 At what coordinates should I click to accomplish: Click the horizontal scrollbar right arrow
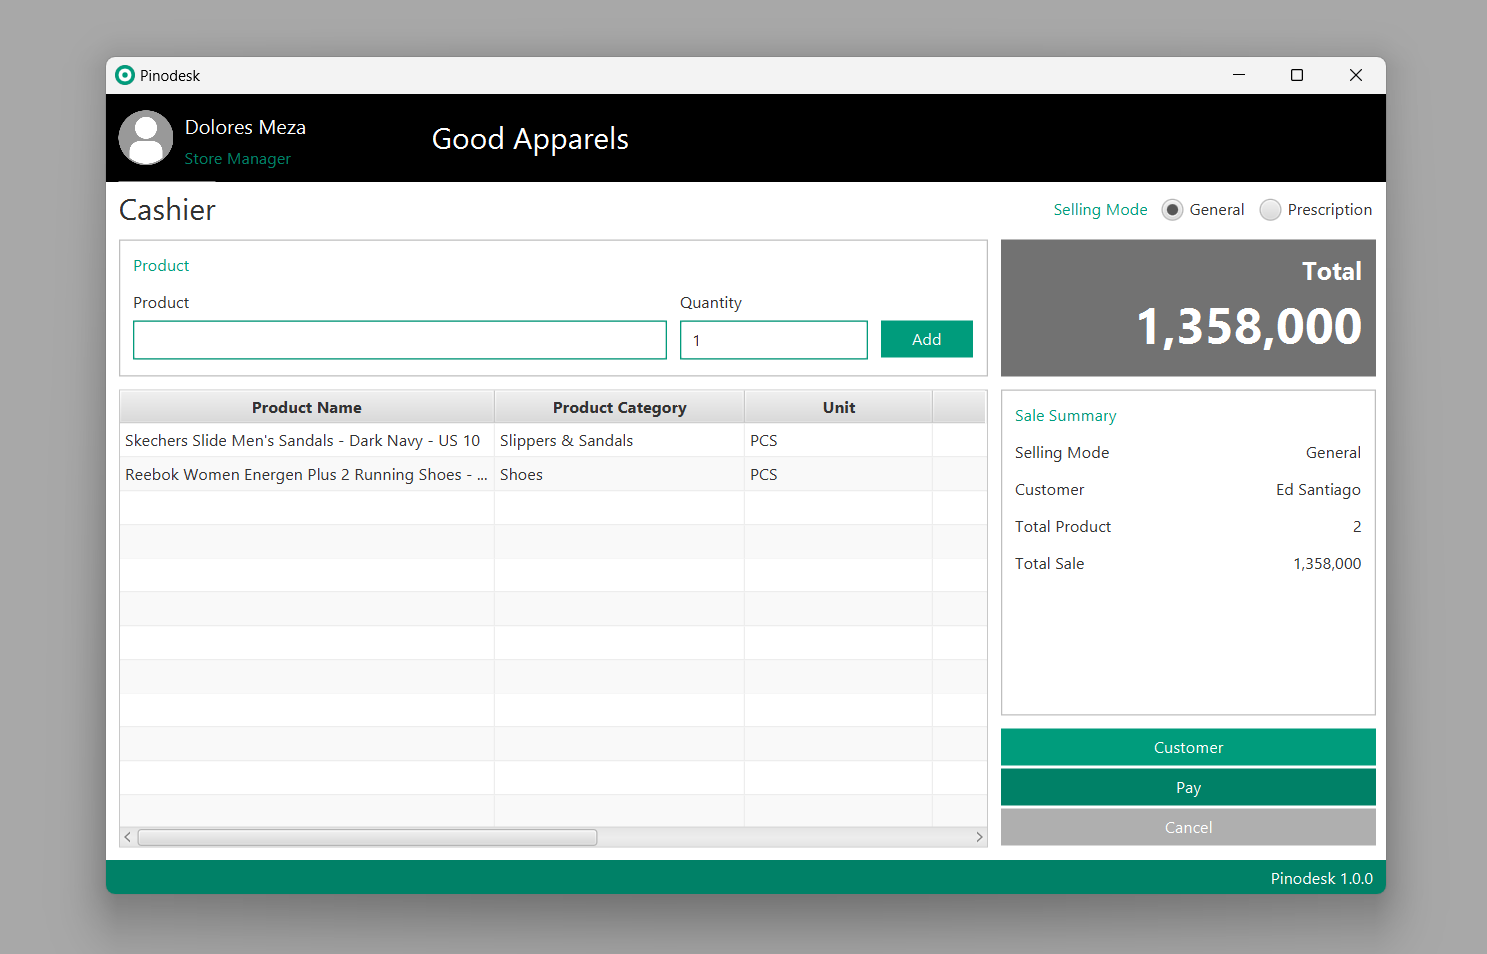point(979,837)
